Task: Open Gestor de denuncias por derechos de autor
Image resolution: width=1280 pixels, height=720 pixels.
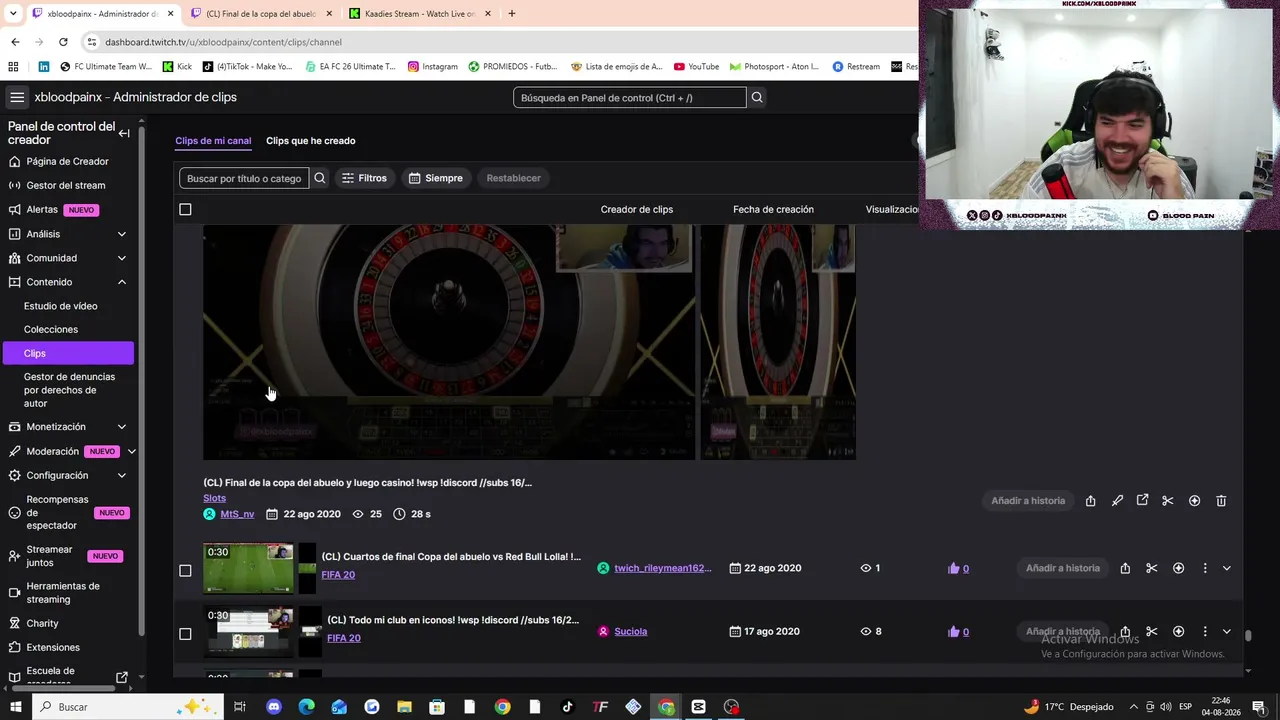Action: (x=69, y=390)
